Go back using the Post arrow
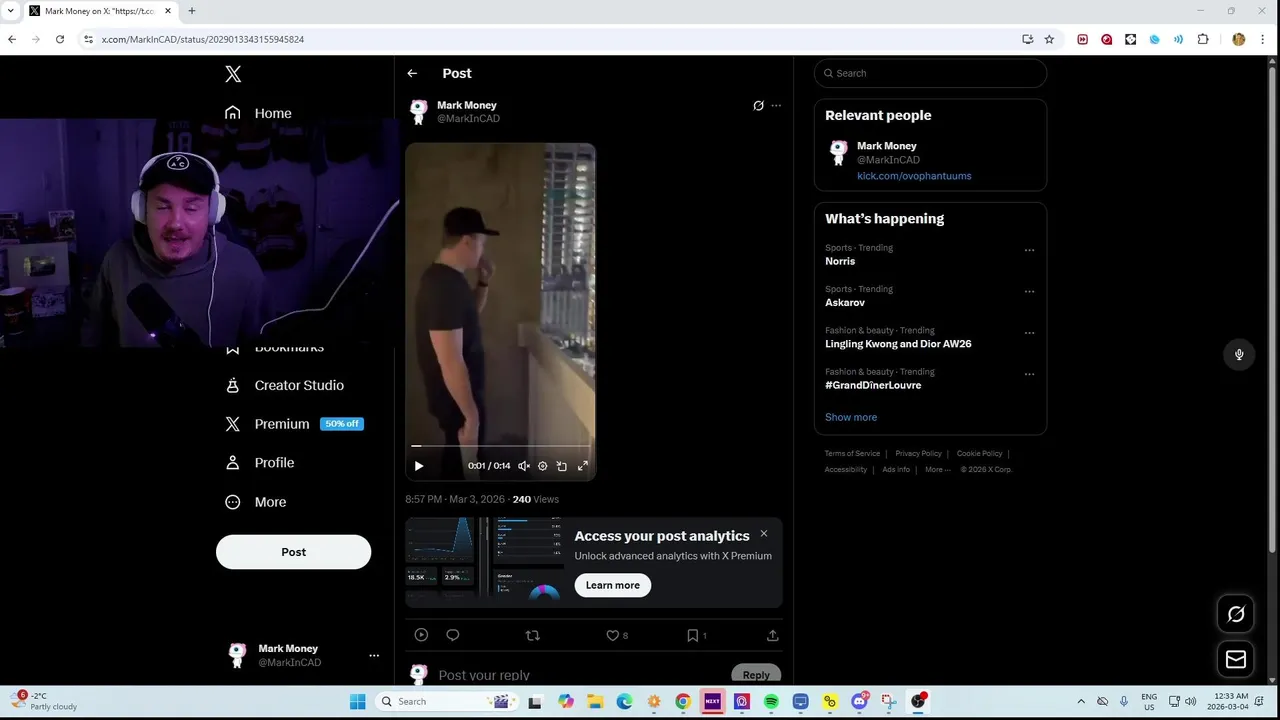The image size is (1280, 720). pos(412,73)
